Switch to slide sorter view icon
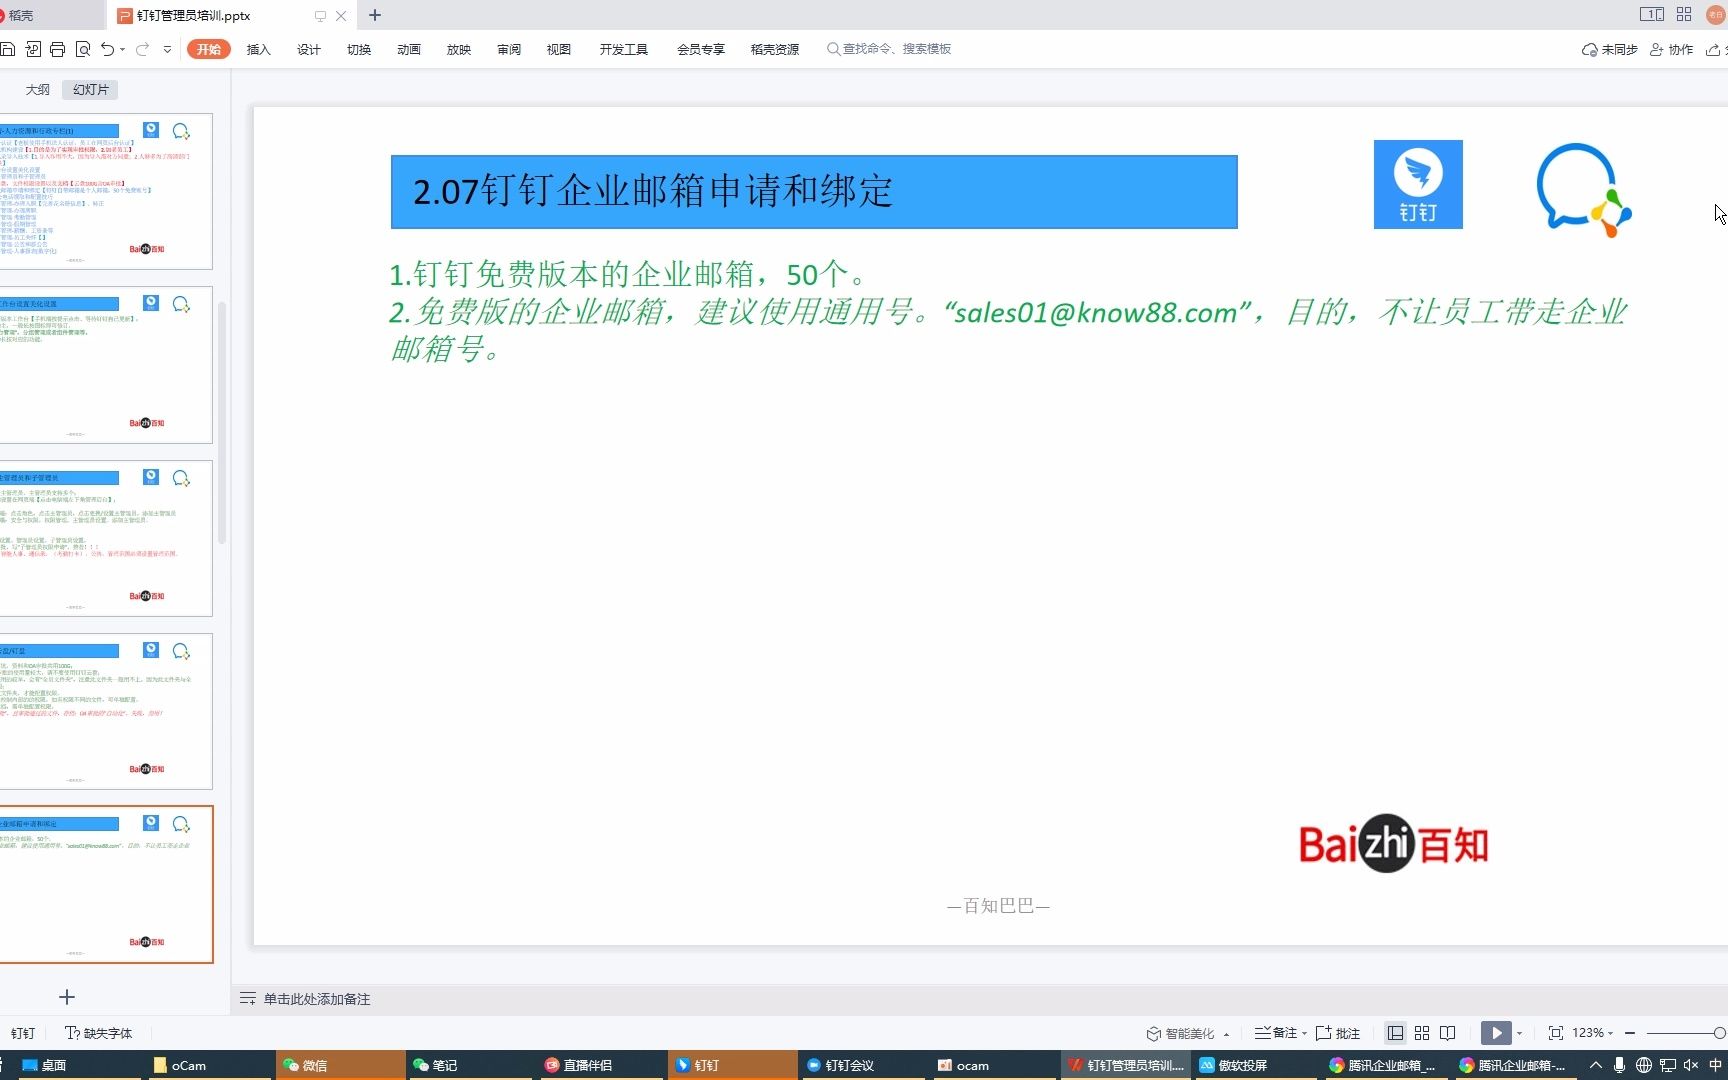 tap(1421, 1032)
